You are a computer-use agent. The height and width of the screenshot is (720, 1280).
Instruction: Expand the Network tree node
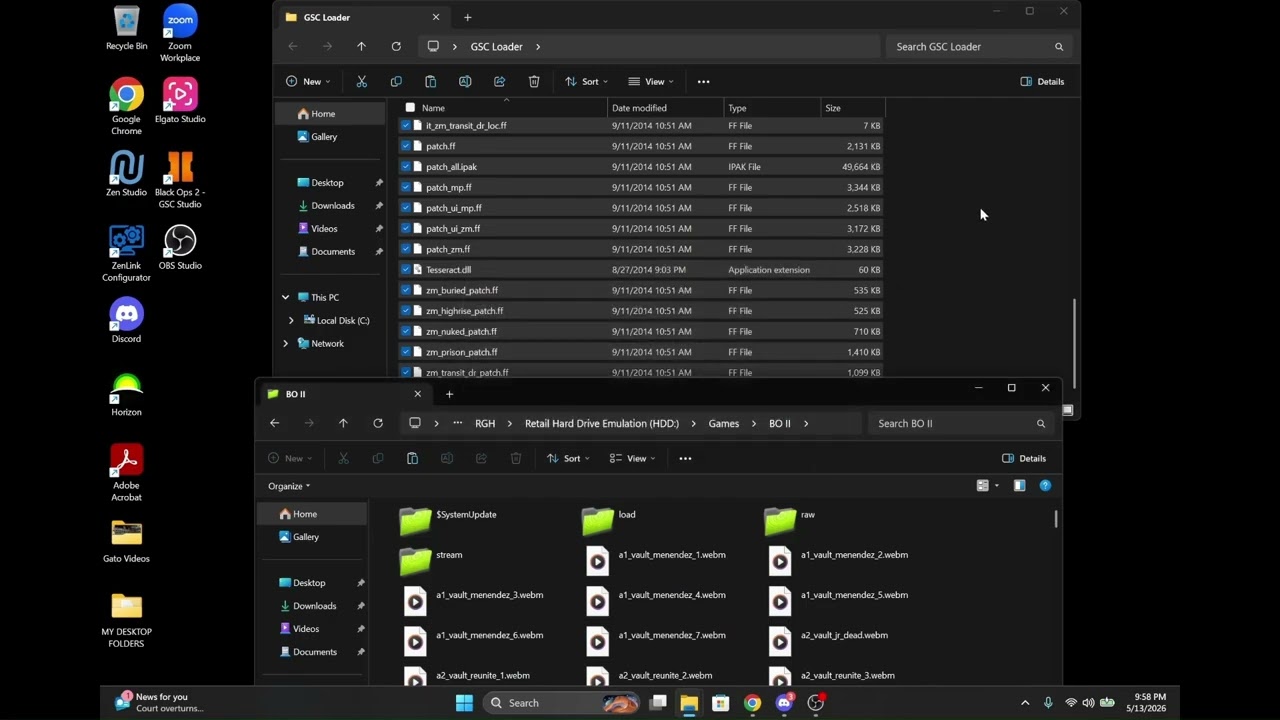click(x=285, y=344)
